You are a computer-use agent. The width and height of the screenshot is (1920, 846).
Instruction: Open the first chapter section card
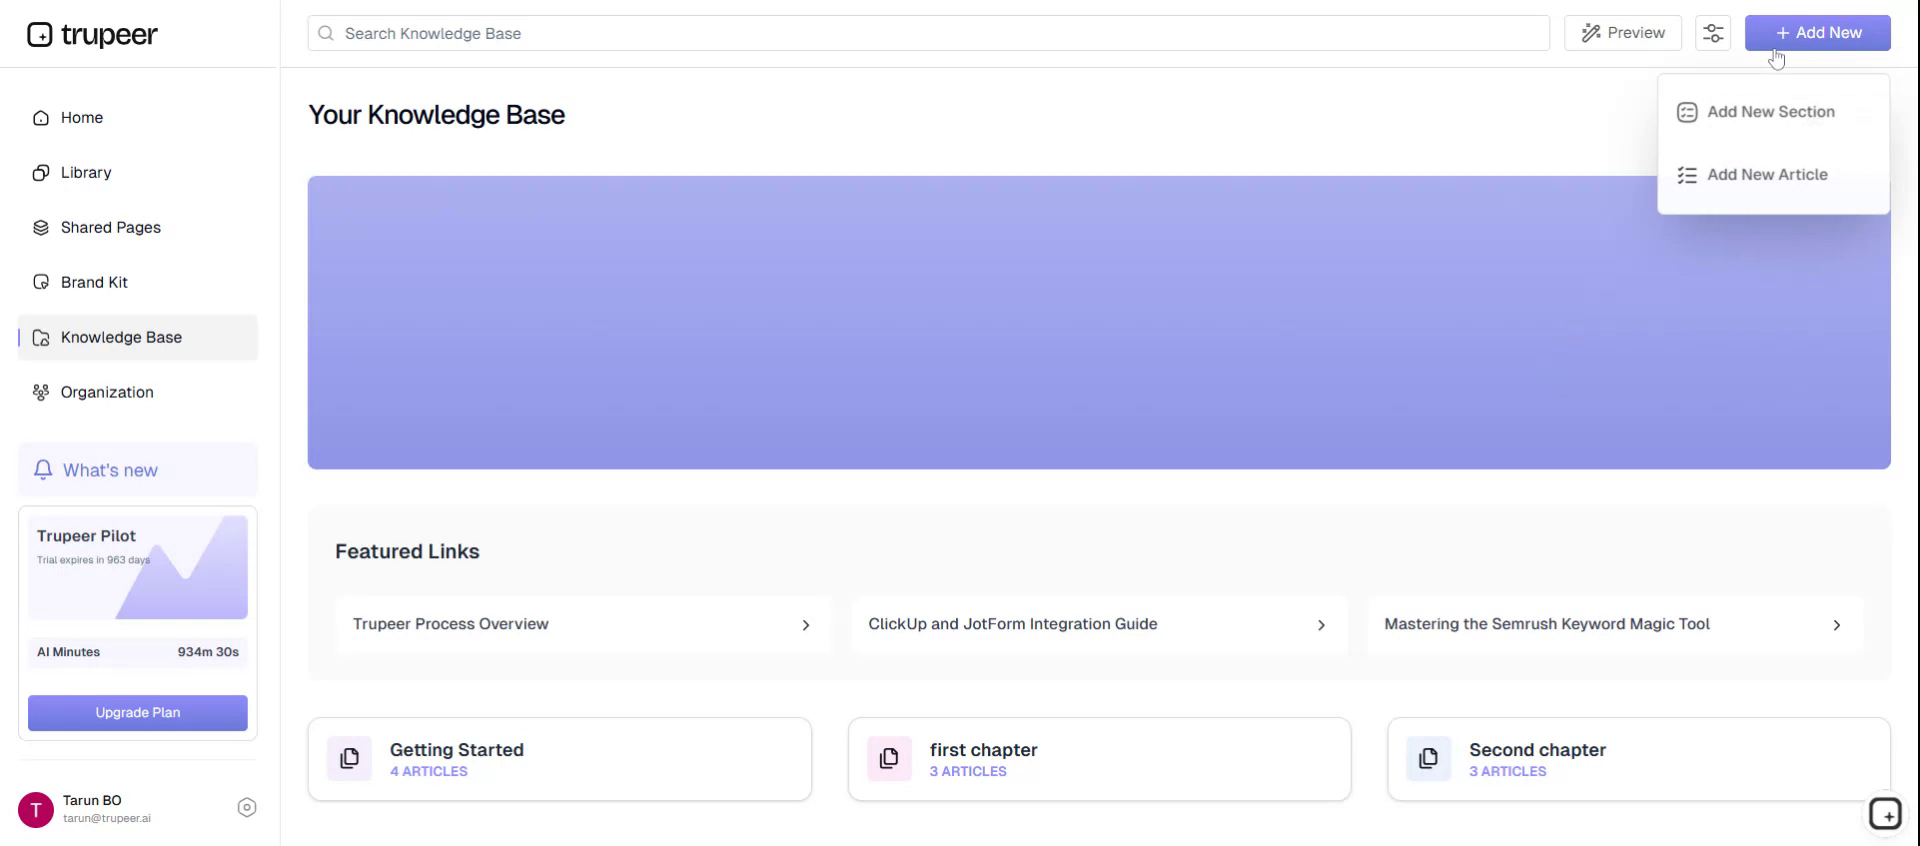(x=1100, y=759)
